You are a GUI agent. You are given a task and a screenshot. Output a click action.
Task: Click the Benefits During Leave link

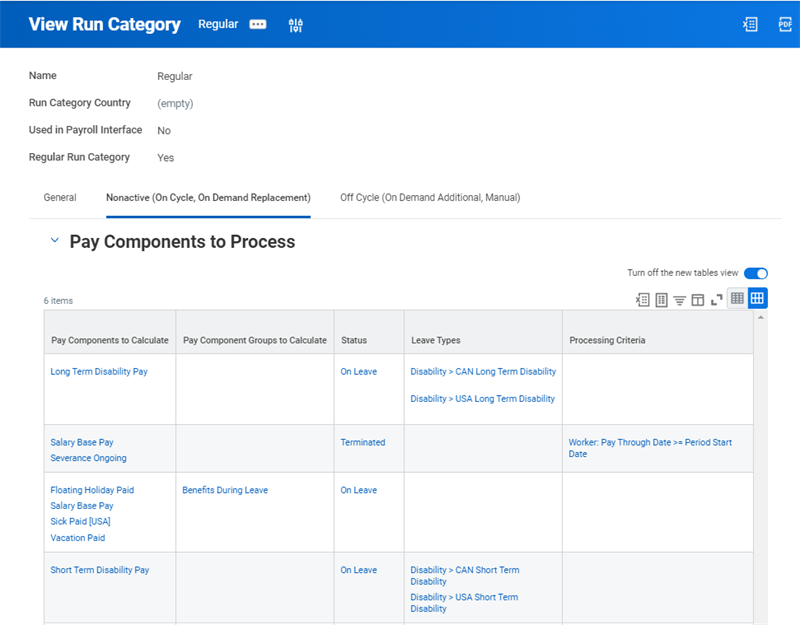[x=225, y=490]
